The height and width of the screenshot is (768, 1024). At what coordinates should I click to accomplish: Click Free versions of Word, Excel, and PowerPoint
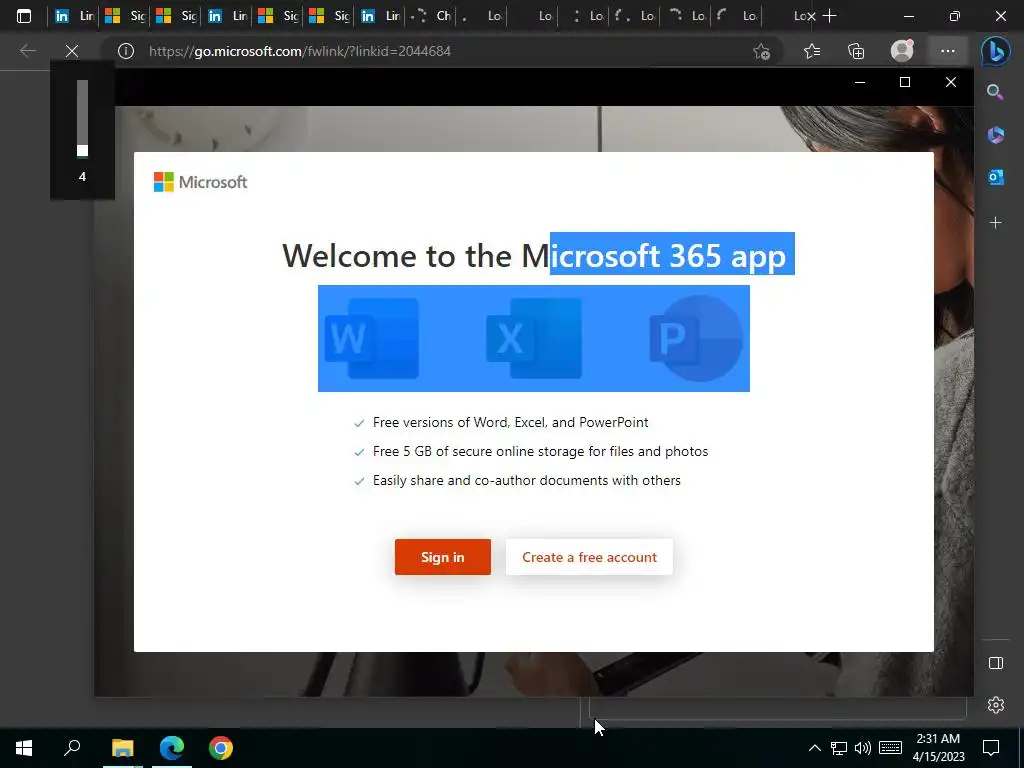[x=511, y=423]
